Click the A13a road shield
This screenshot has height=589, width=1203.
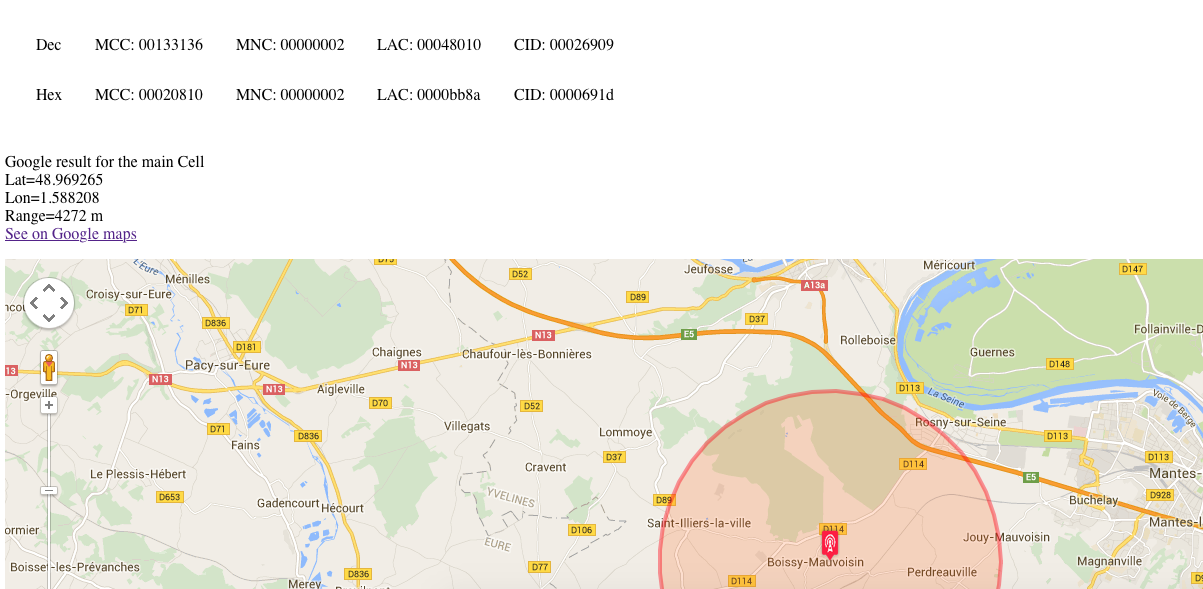815,285
